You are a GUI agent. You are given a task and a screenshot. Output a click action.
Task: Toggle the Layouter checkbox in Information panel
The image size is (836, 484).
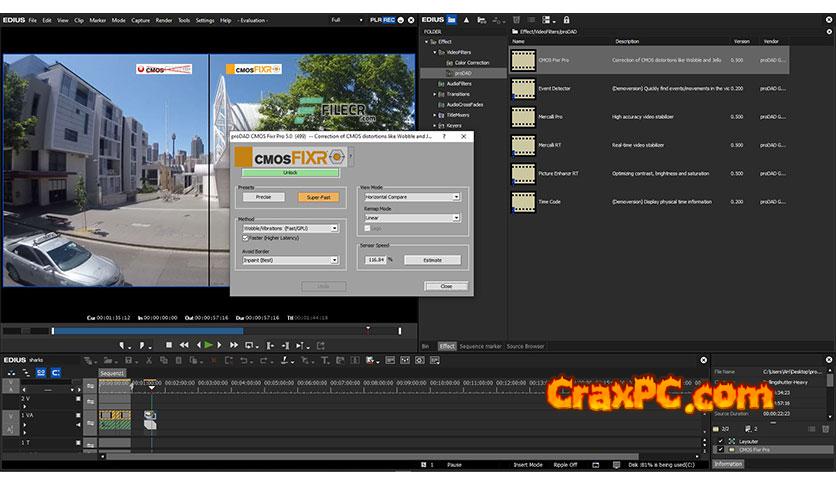click(x=720, y=440)
